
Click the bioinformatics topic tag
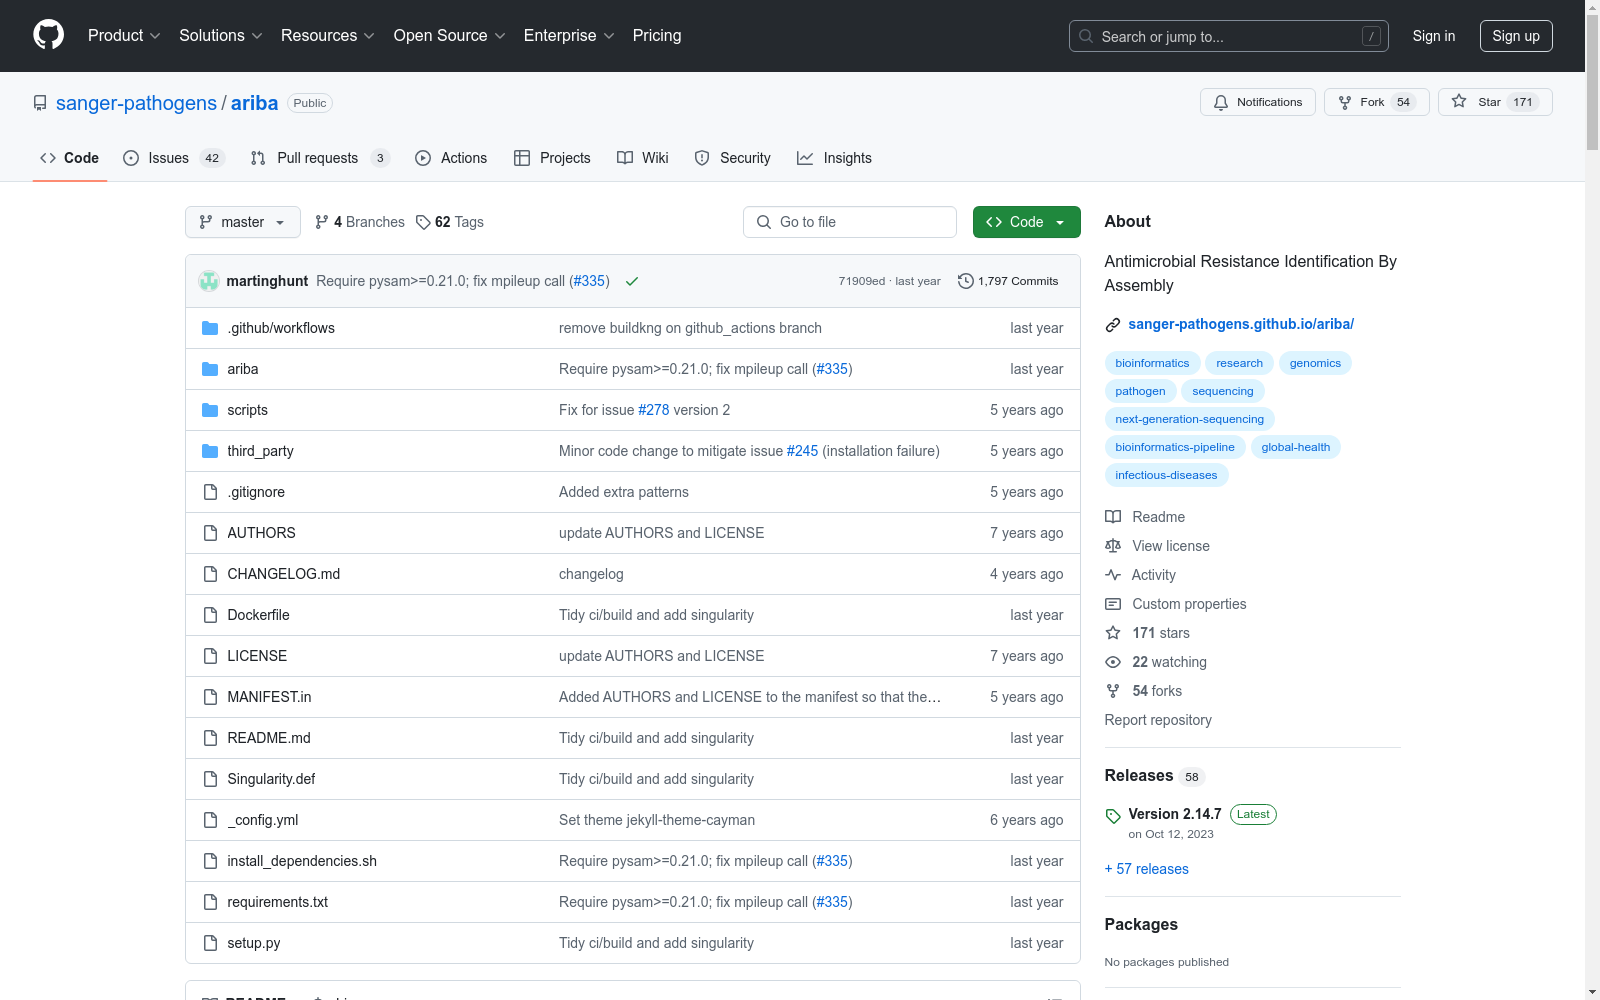tap(1152, 363)
